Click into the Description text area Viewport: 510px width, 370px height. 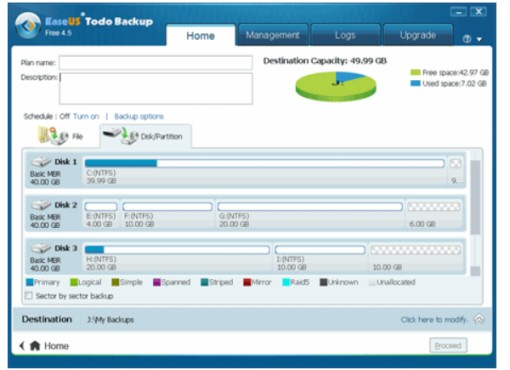156,89
